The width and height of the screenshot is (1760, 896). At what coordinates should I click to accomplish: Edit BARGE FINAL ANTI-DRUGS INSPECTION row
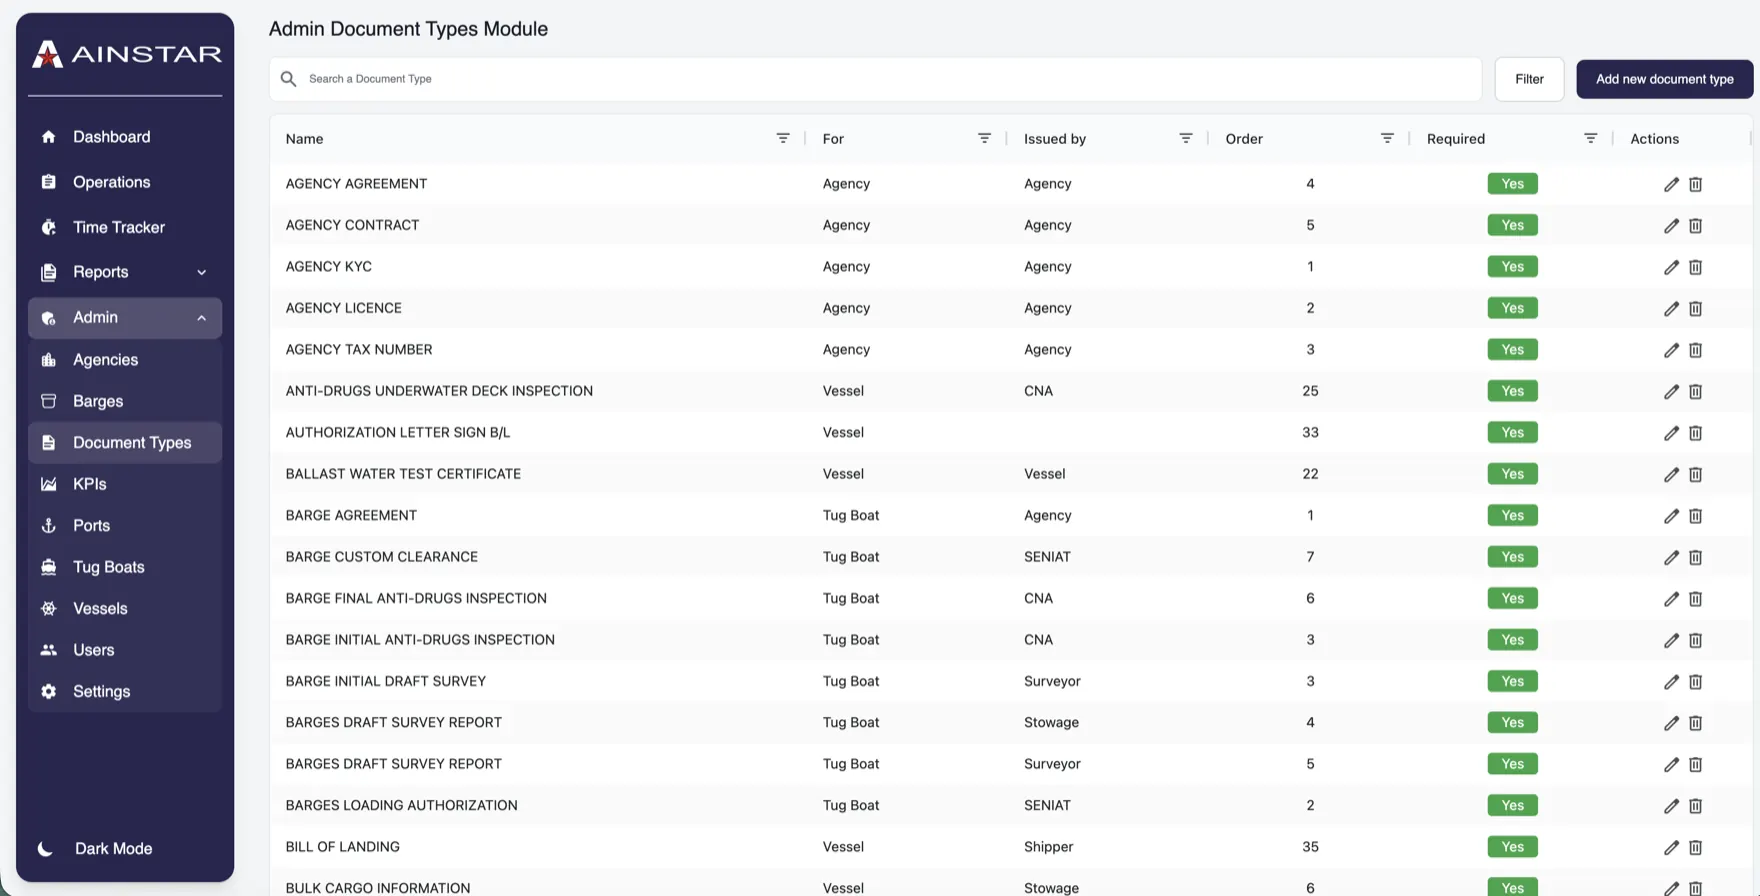pos(1671,599)
